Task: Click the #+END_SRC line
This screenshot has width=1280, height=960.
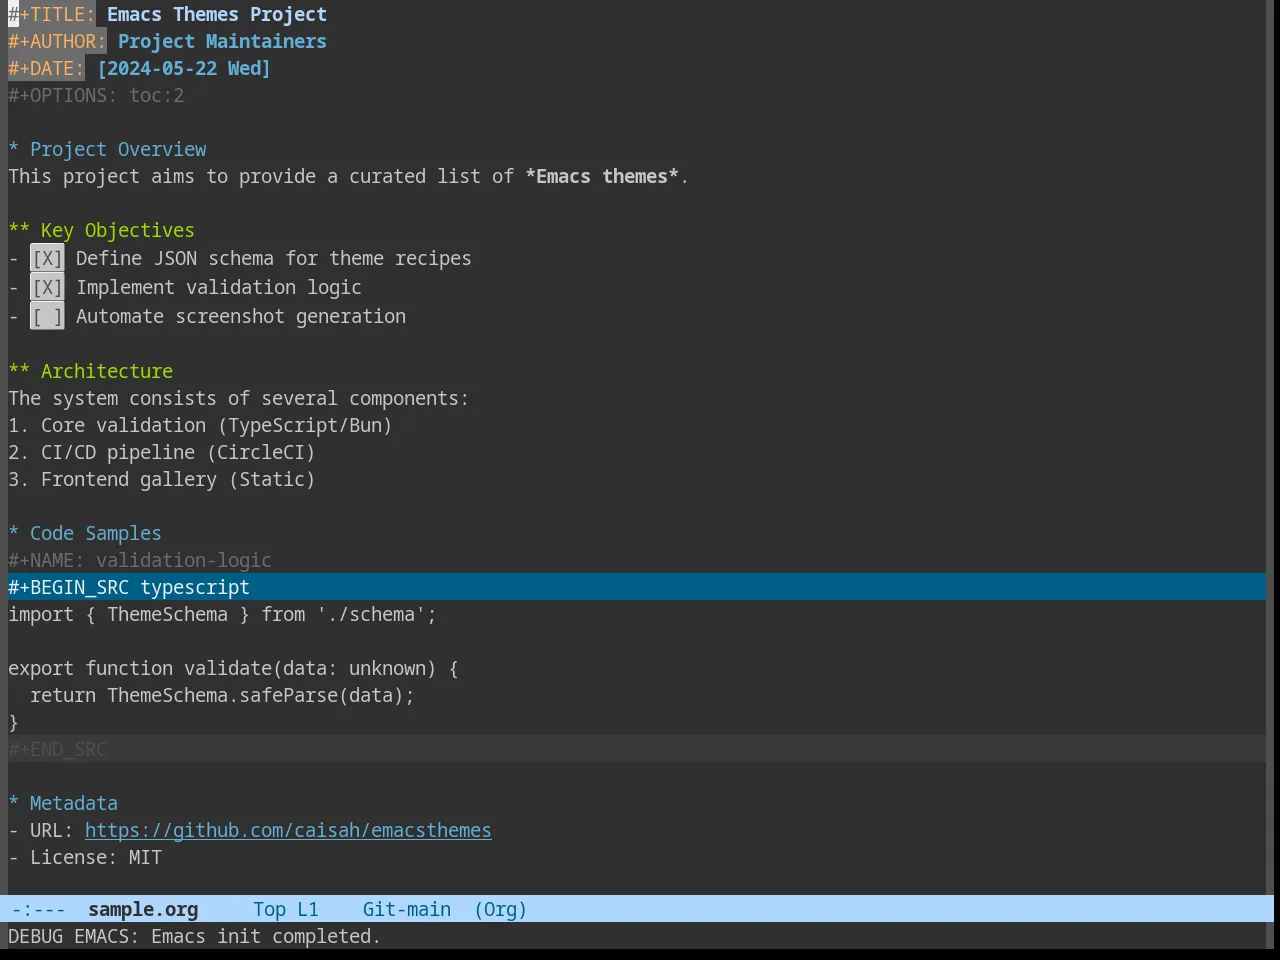Action: [637, 749]
